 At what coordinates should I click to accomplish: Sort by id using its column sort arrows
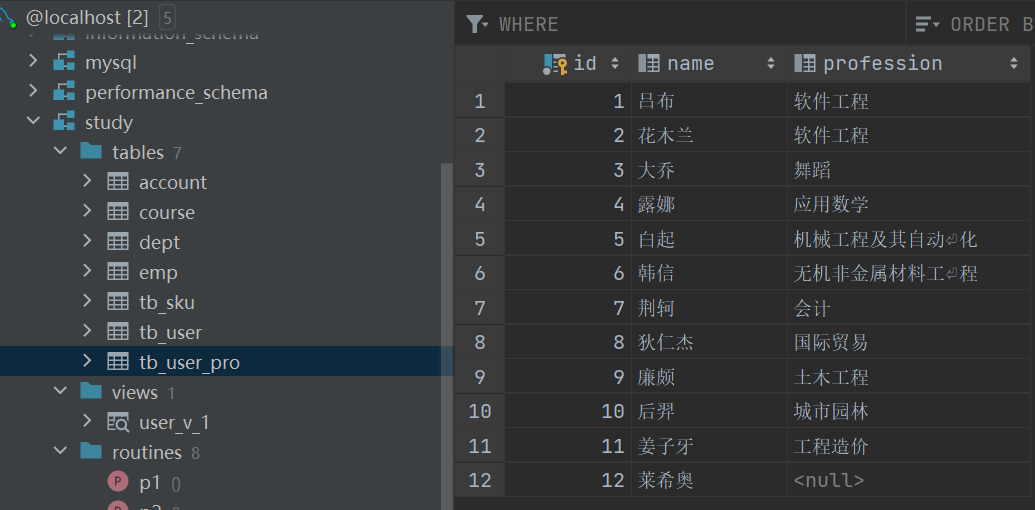615,63
